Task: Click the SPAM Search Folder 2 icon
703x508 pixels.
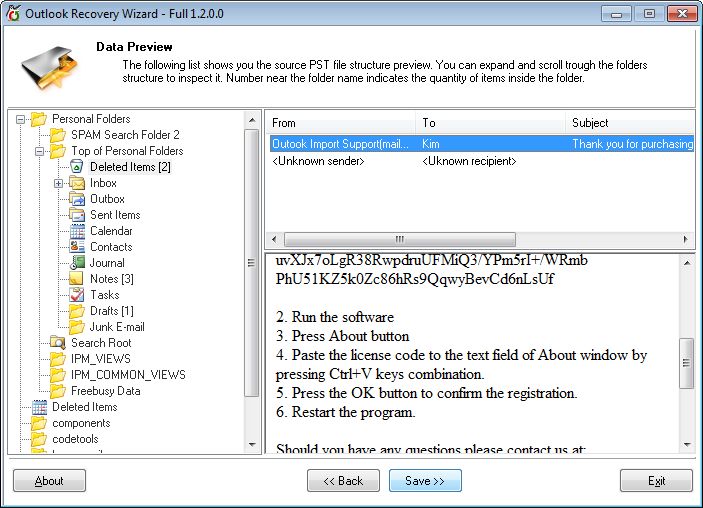Action: tap(58, 135)
